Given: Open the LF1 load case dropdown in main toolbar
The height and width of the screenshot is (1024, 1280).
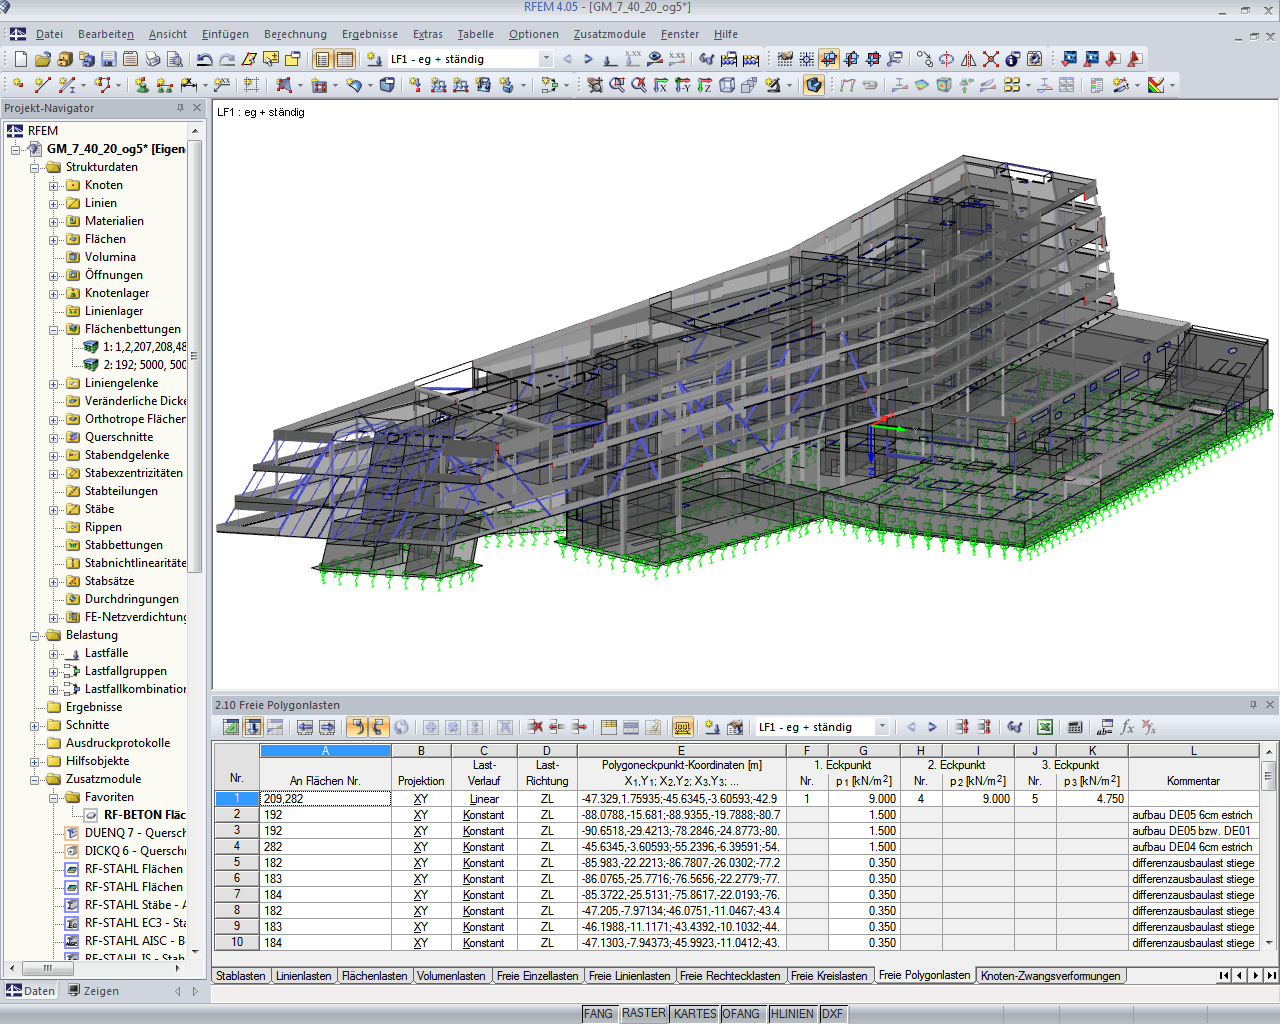Looking at the screenshot, I should click(546, 58).
